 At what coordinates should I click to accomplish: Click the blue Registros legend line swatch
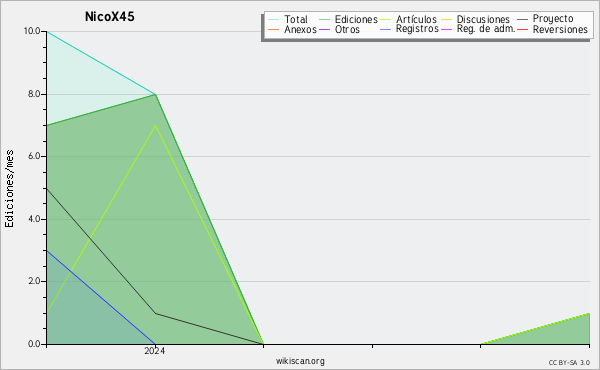[385, 30]
